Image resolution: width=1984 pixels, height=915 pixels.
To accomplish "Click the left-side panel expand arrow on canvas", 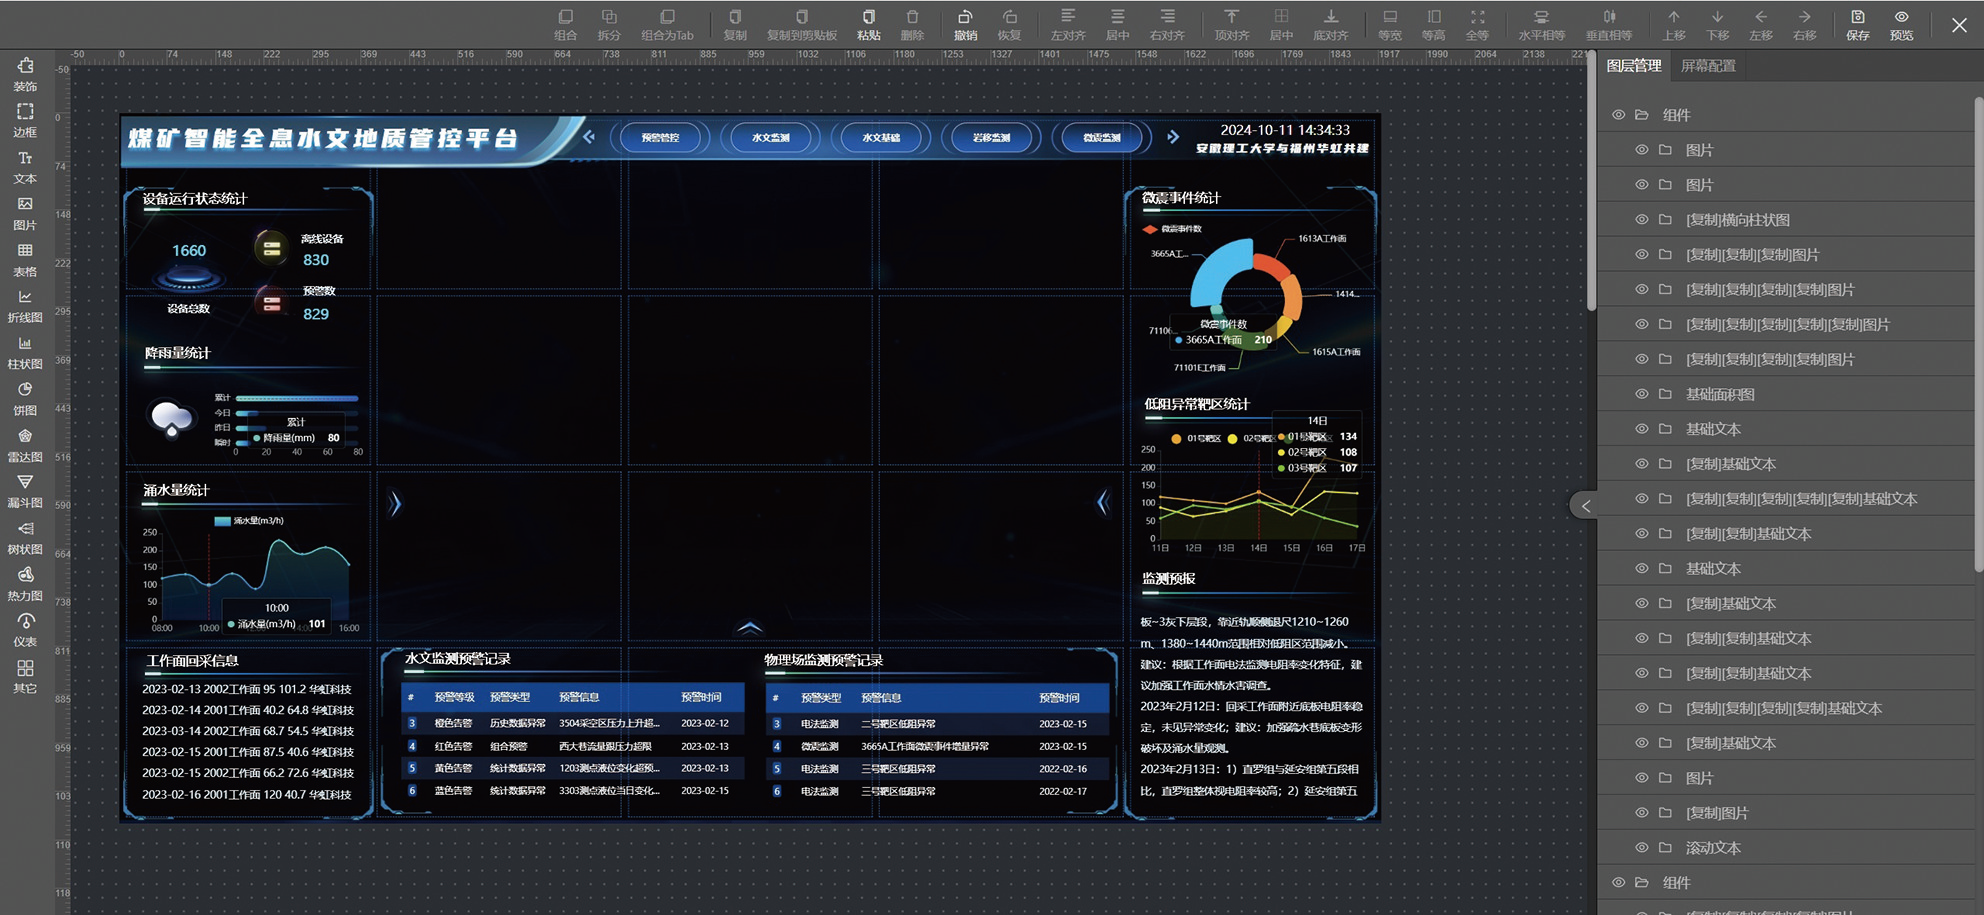I will 395,503.
